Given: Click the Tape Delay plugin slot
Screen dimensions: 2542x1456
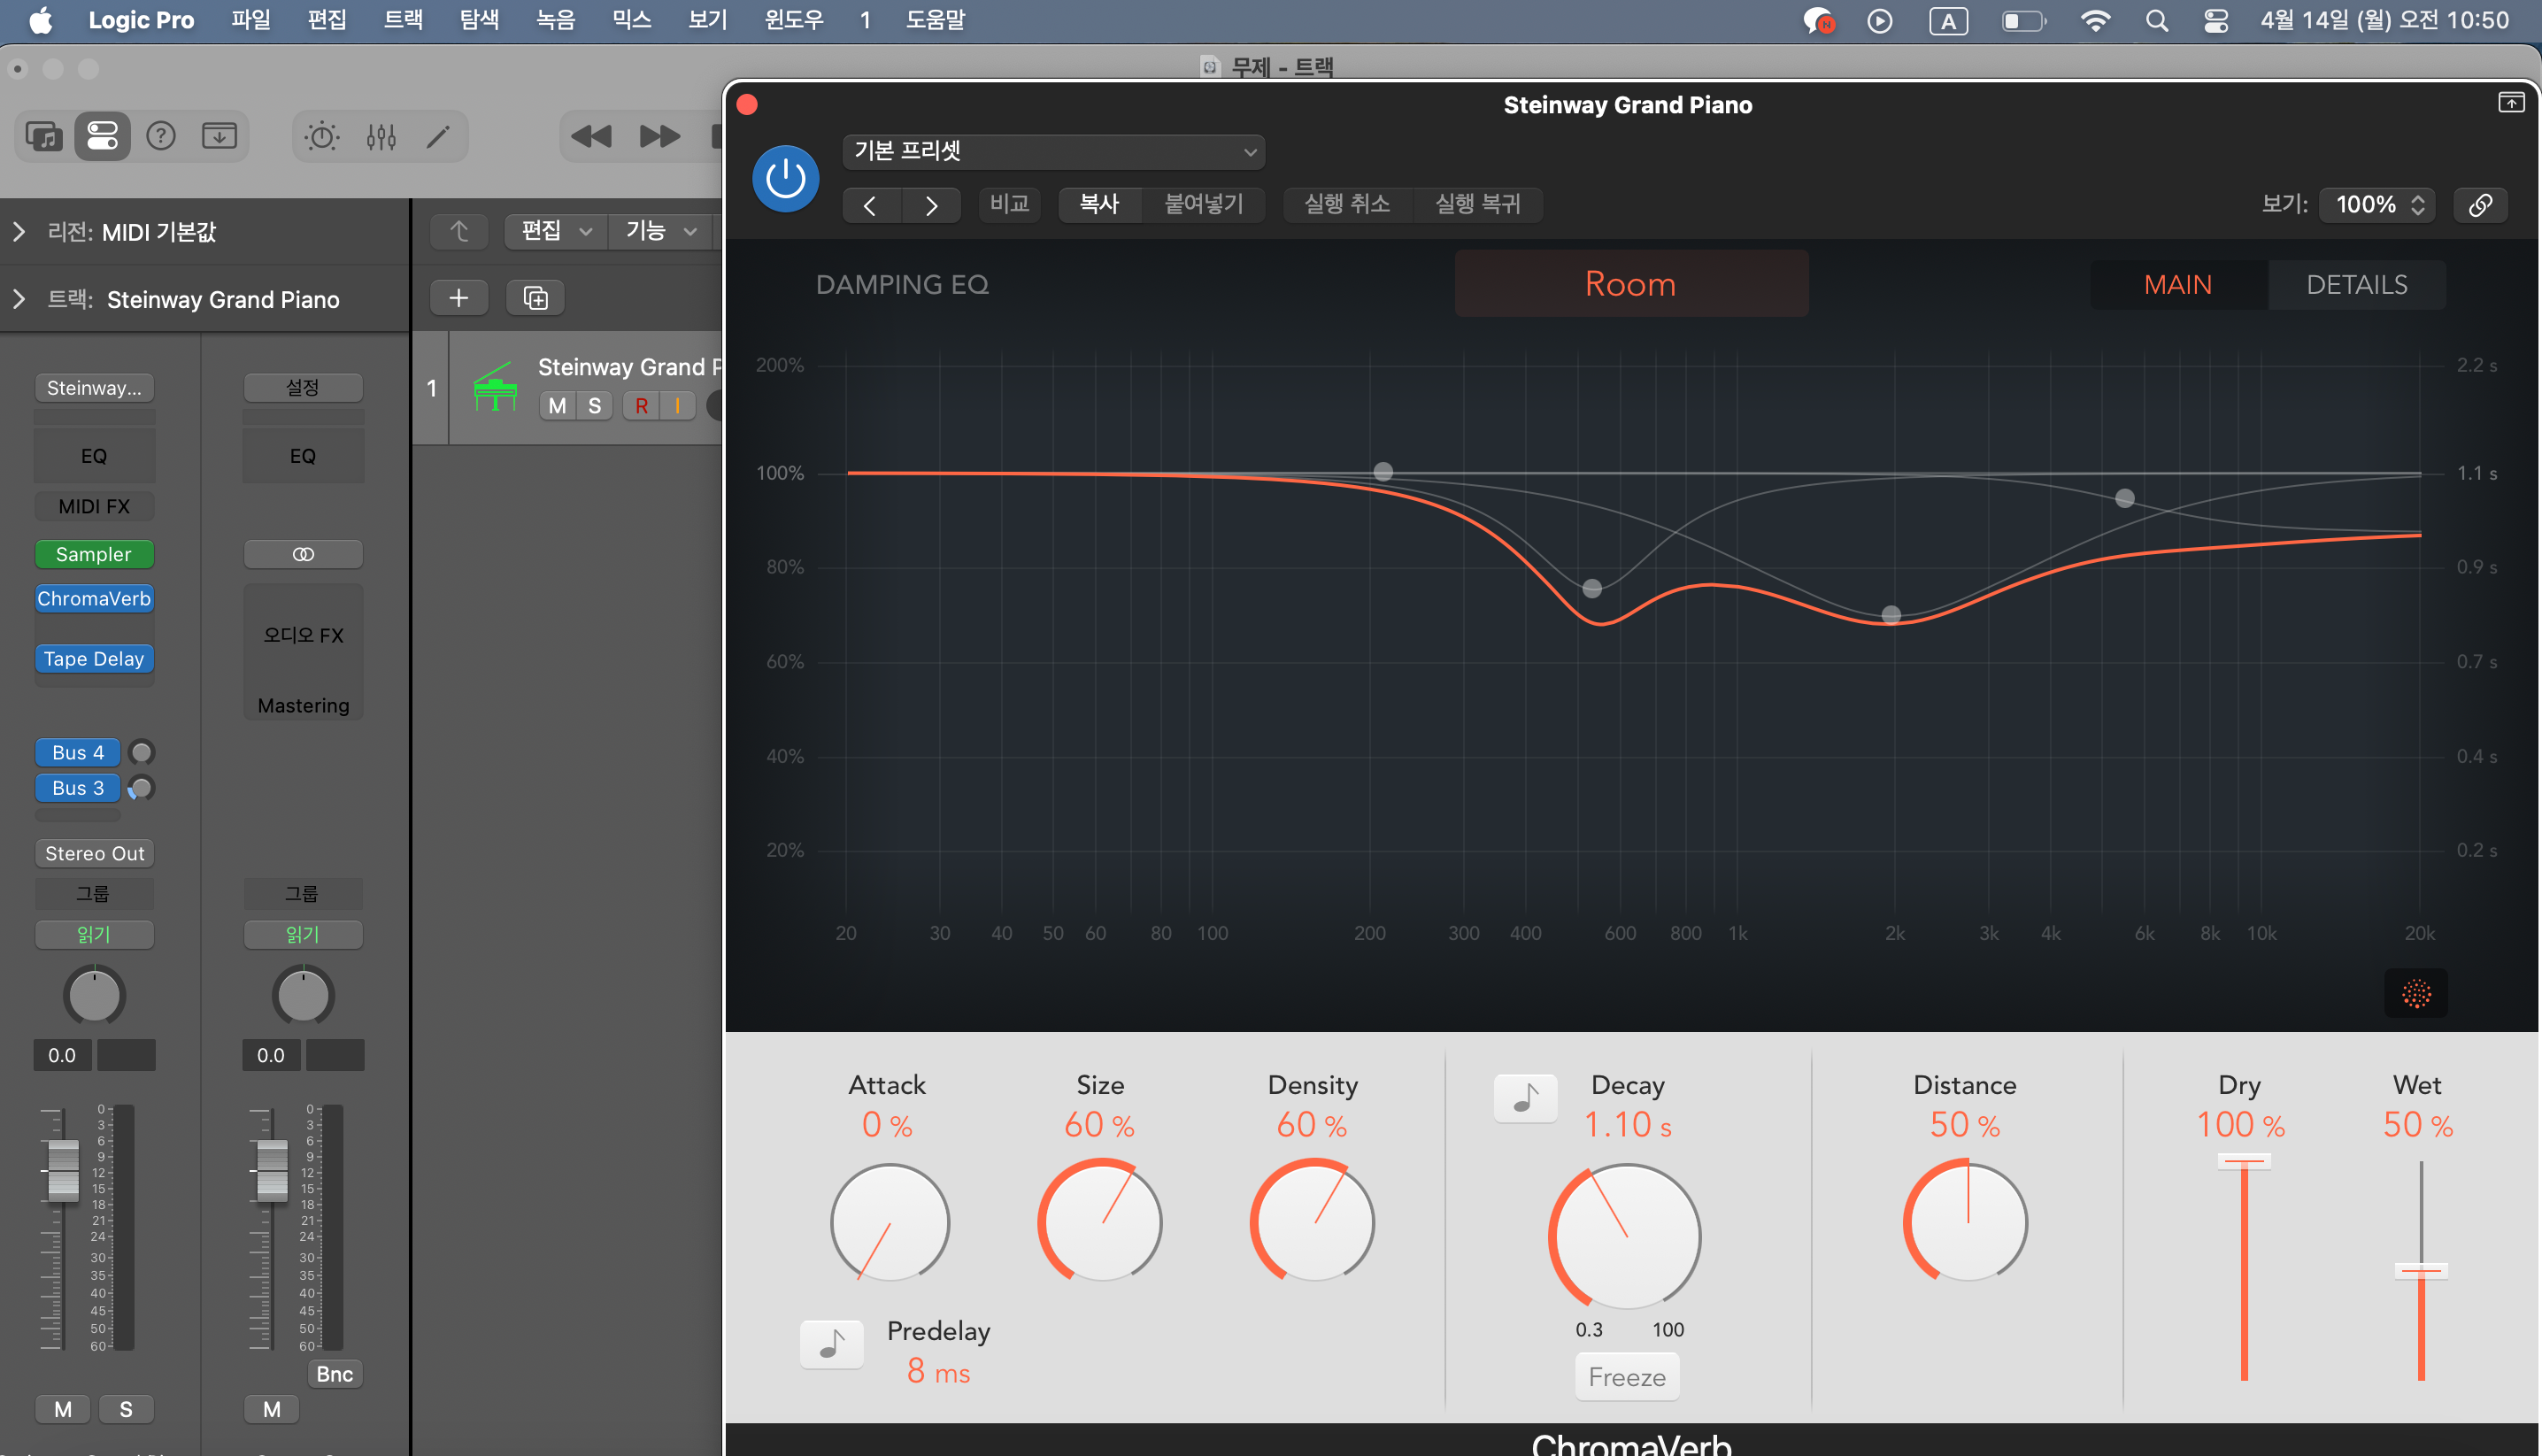Looking at the screenshot, I should point(94,659).
